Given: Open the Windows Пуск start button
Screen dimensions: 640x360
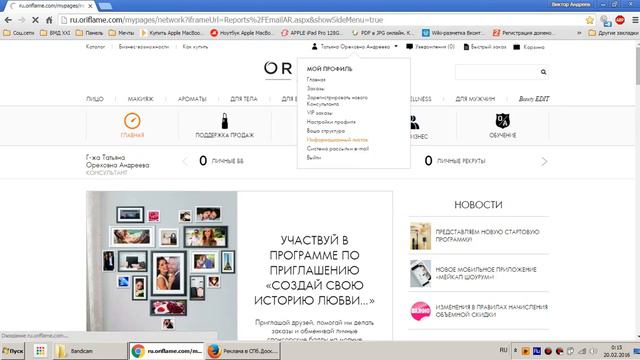Looking at the screenshot, I should click(13, 351).
